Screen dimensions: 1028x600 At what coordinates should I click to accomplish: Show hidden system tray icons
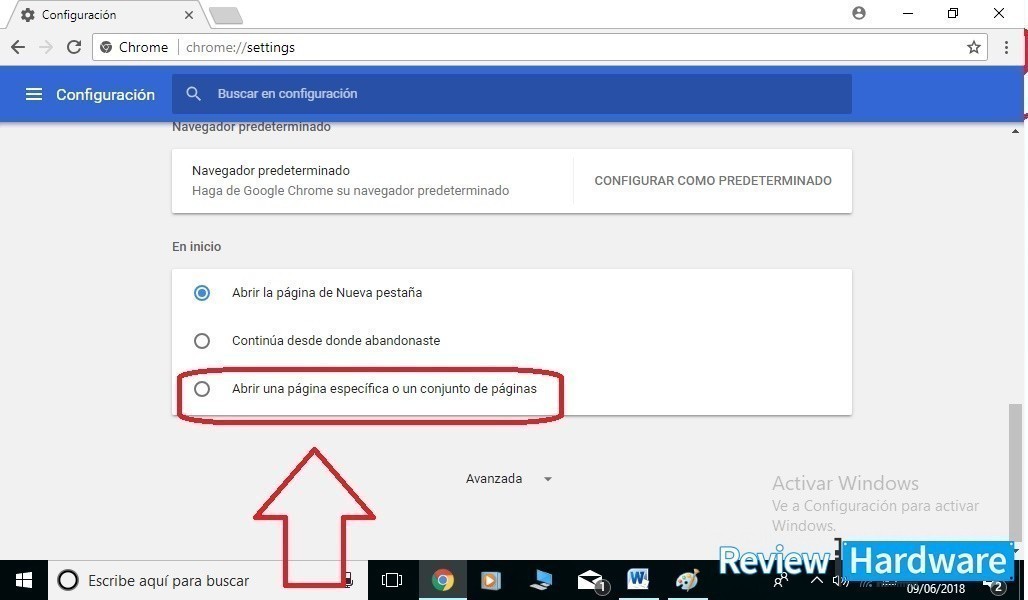point(817,581)
